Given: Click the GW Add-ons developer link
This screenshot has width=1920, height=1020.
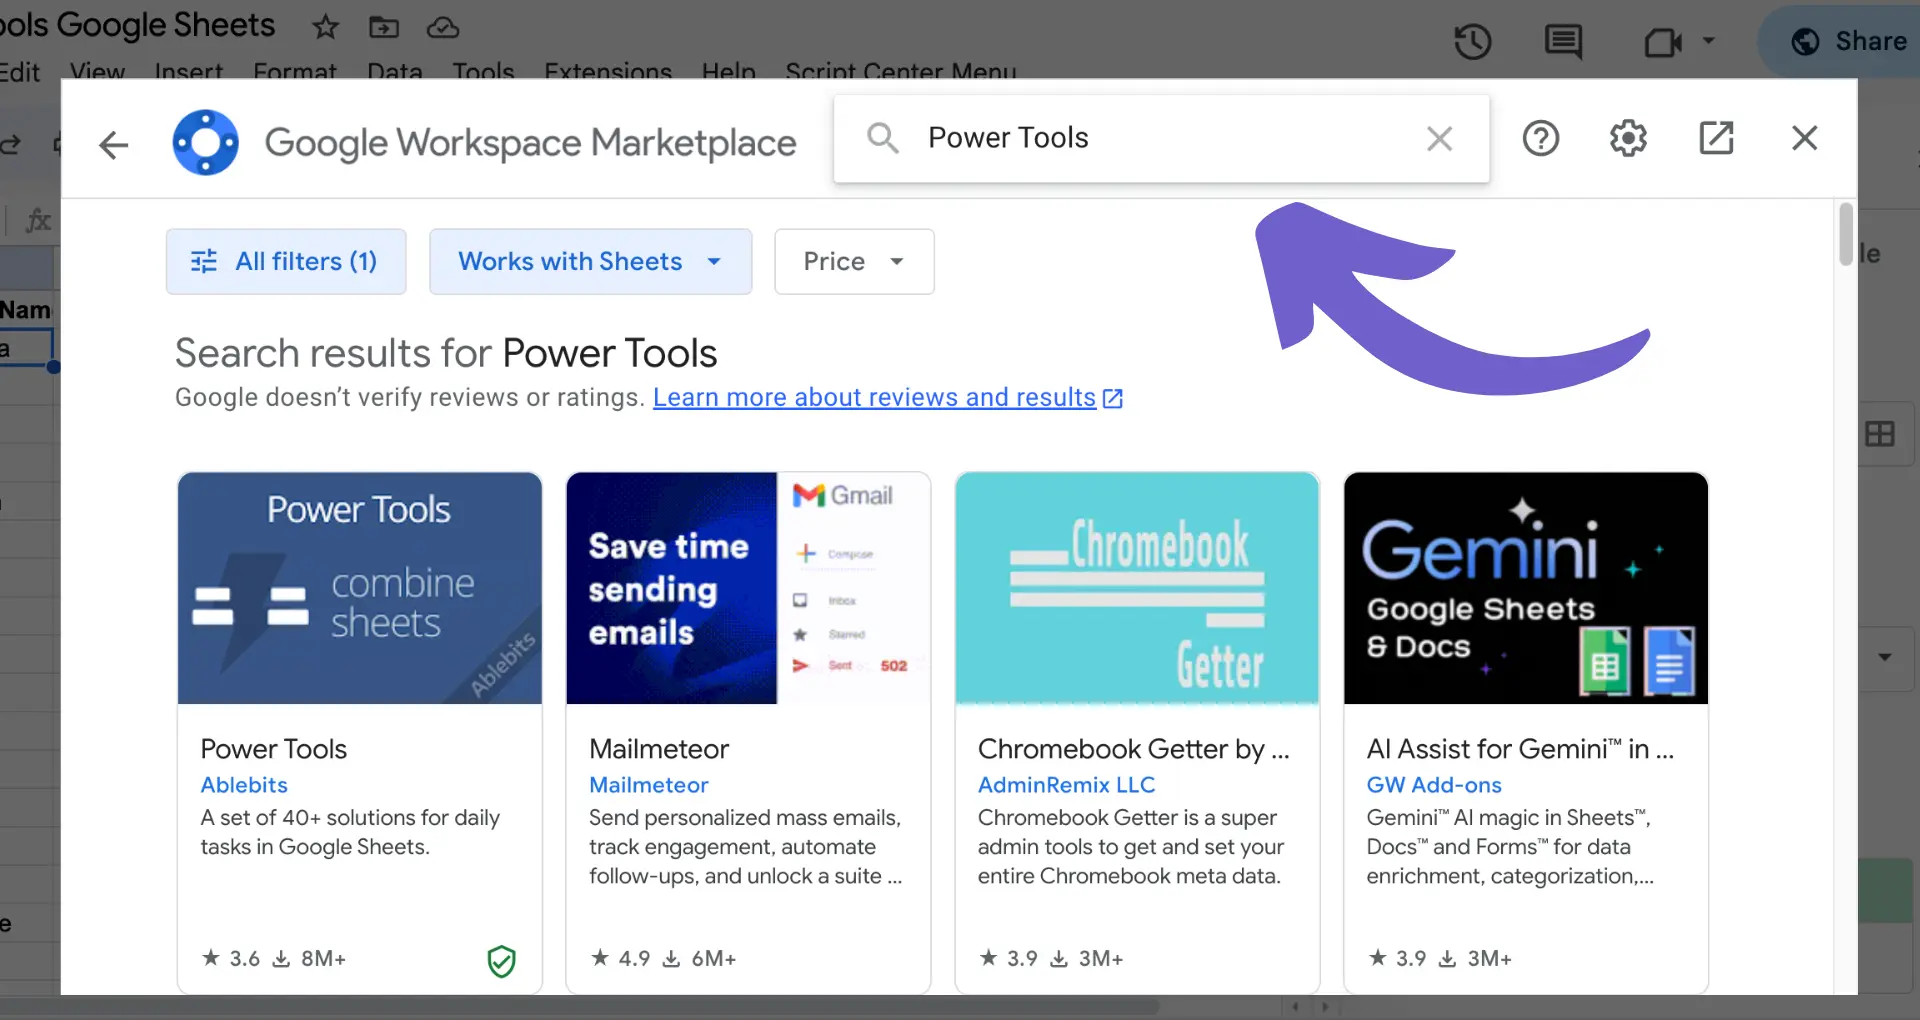Looking at the screenshot, I should (x=1434, y=785).
